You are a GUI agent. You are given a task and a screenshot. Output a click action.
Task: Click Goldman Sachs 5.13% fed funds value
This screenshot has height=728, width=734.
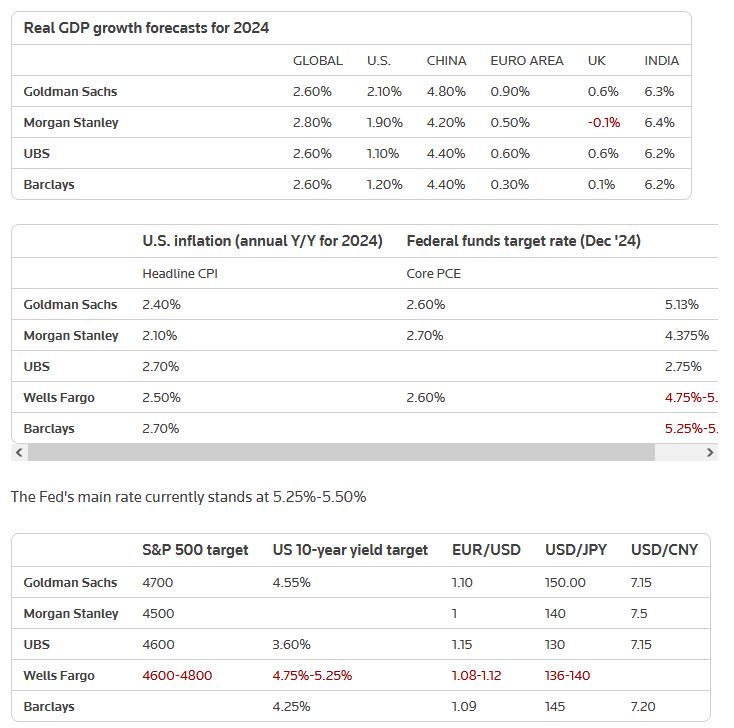[682, 305]
